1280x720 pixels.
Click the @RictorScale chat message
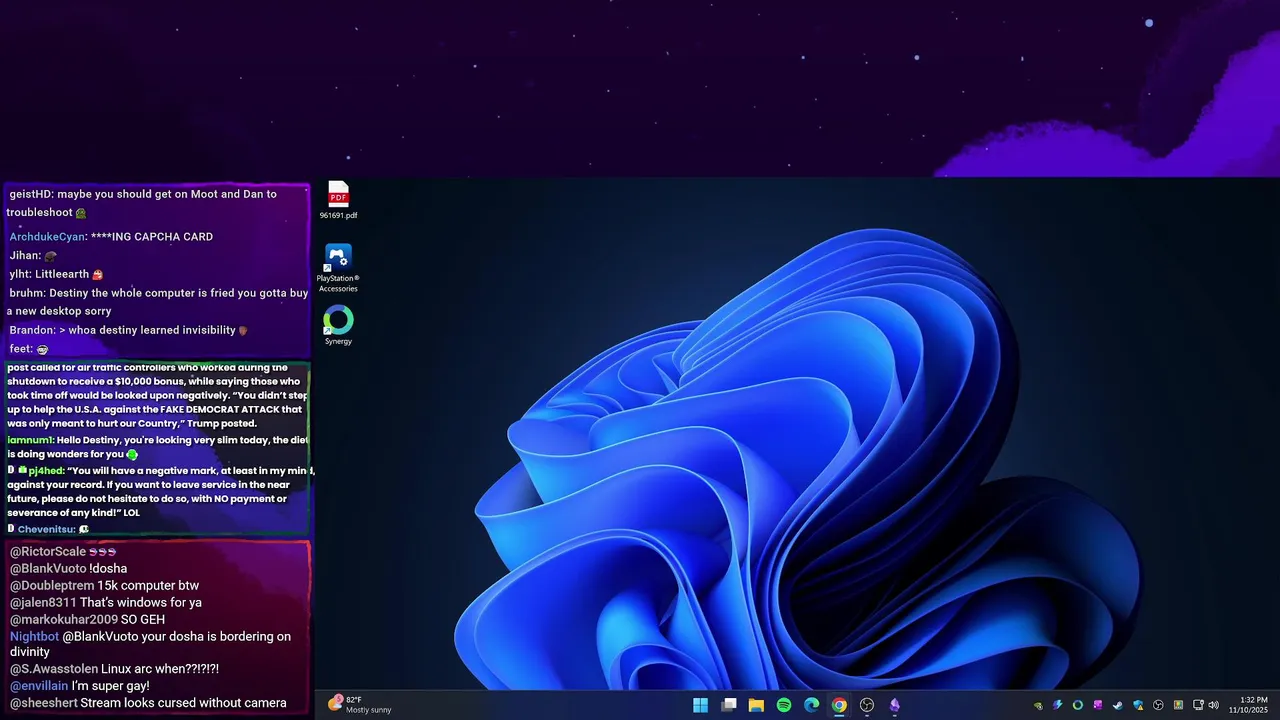[x=63, y=552]
